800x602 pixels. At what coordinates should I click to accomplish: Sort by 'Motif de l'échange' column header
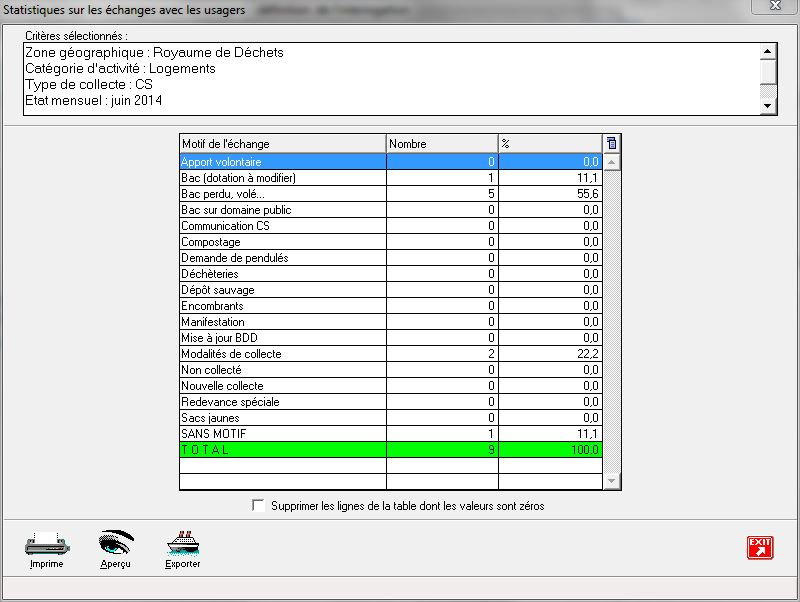pos(282,144)
